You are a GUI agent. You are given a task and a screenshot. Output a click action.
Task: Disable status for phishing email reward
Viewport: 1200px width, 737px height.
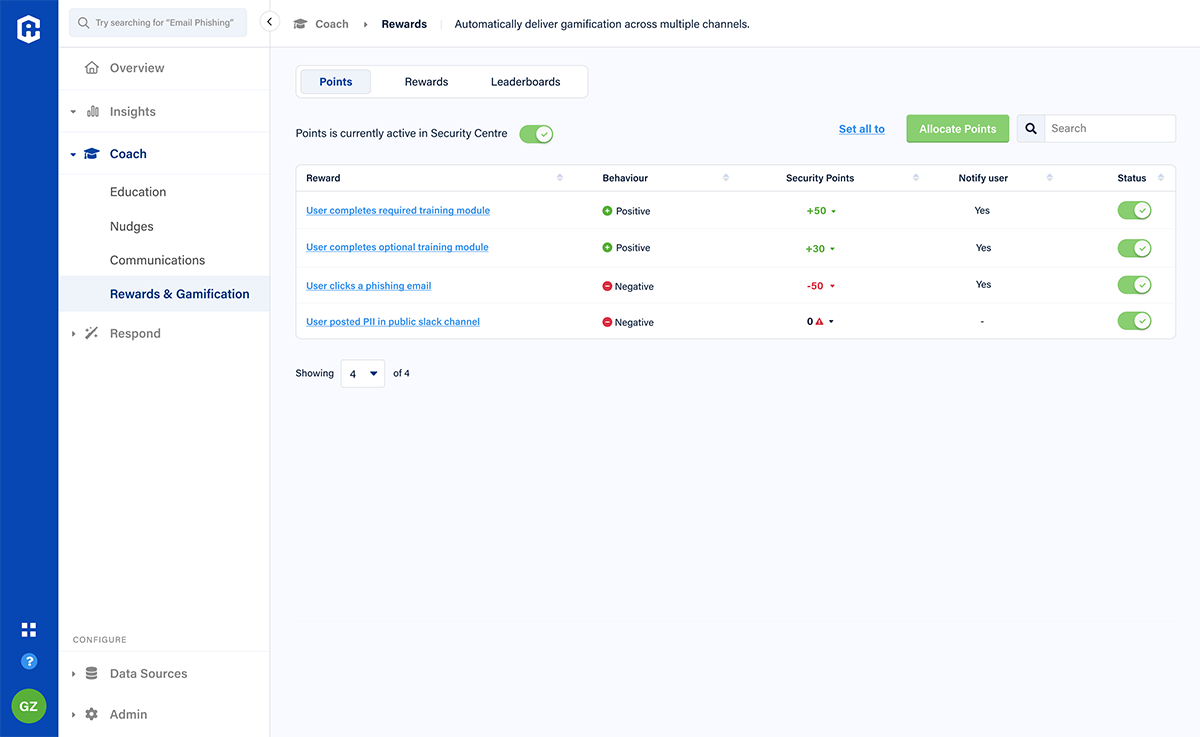1134,285
